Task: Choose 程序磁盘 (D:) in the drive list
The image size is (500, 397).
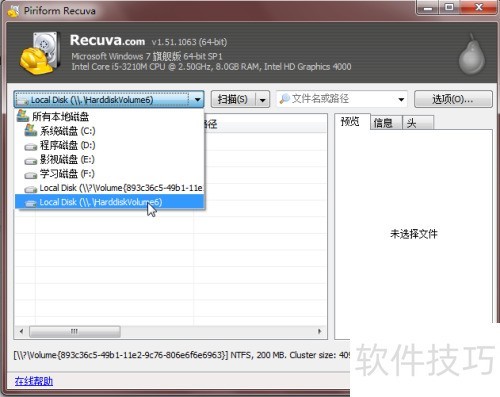Action: tap(110, 145)
